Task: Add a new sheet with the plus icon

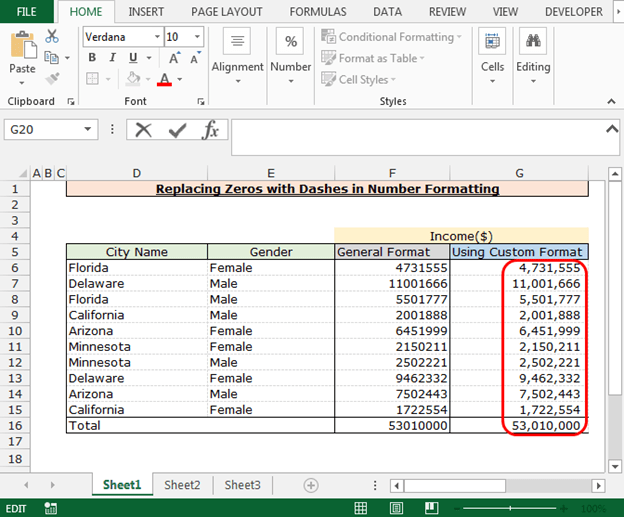Action: [311, 485]
